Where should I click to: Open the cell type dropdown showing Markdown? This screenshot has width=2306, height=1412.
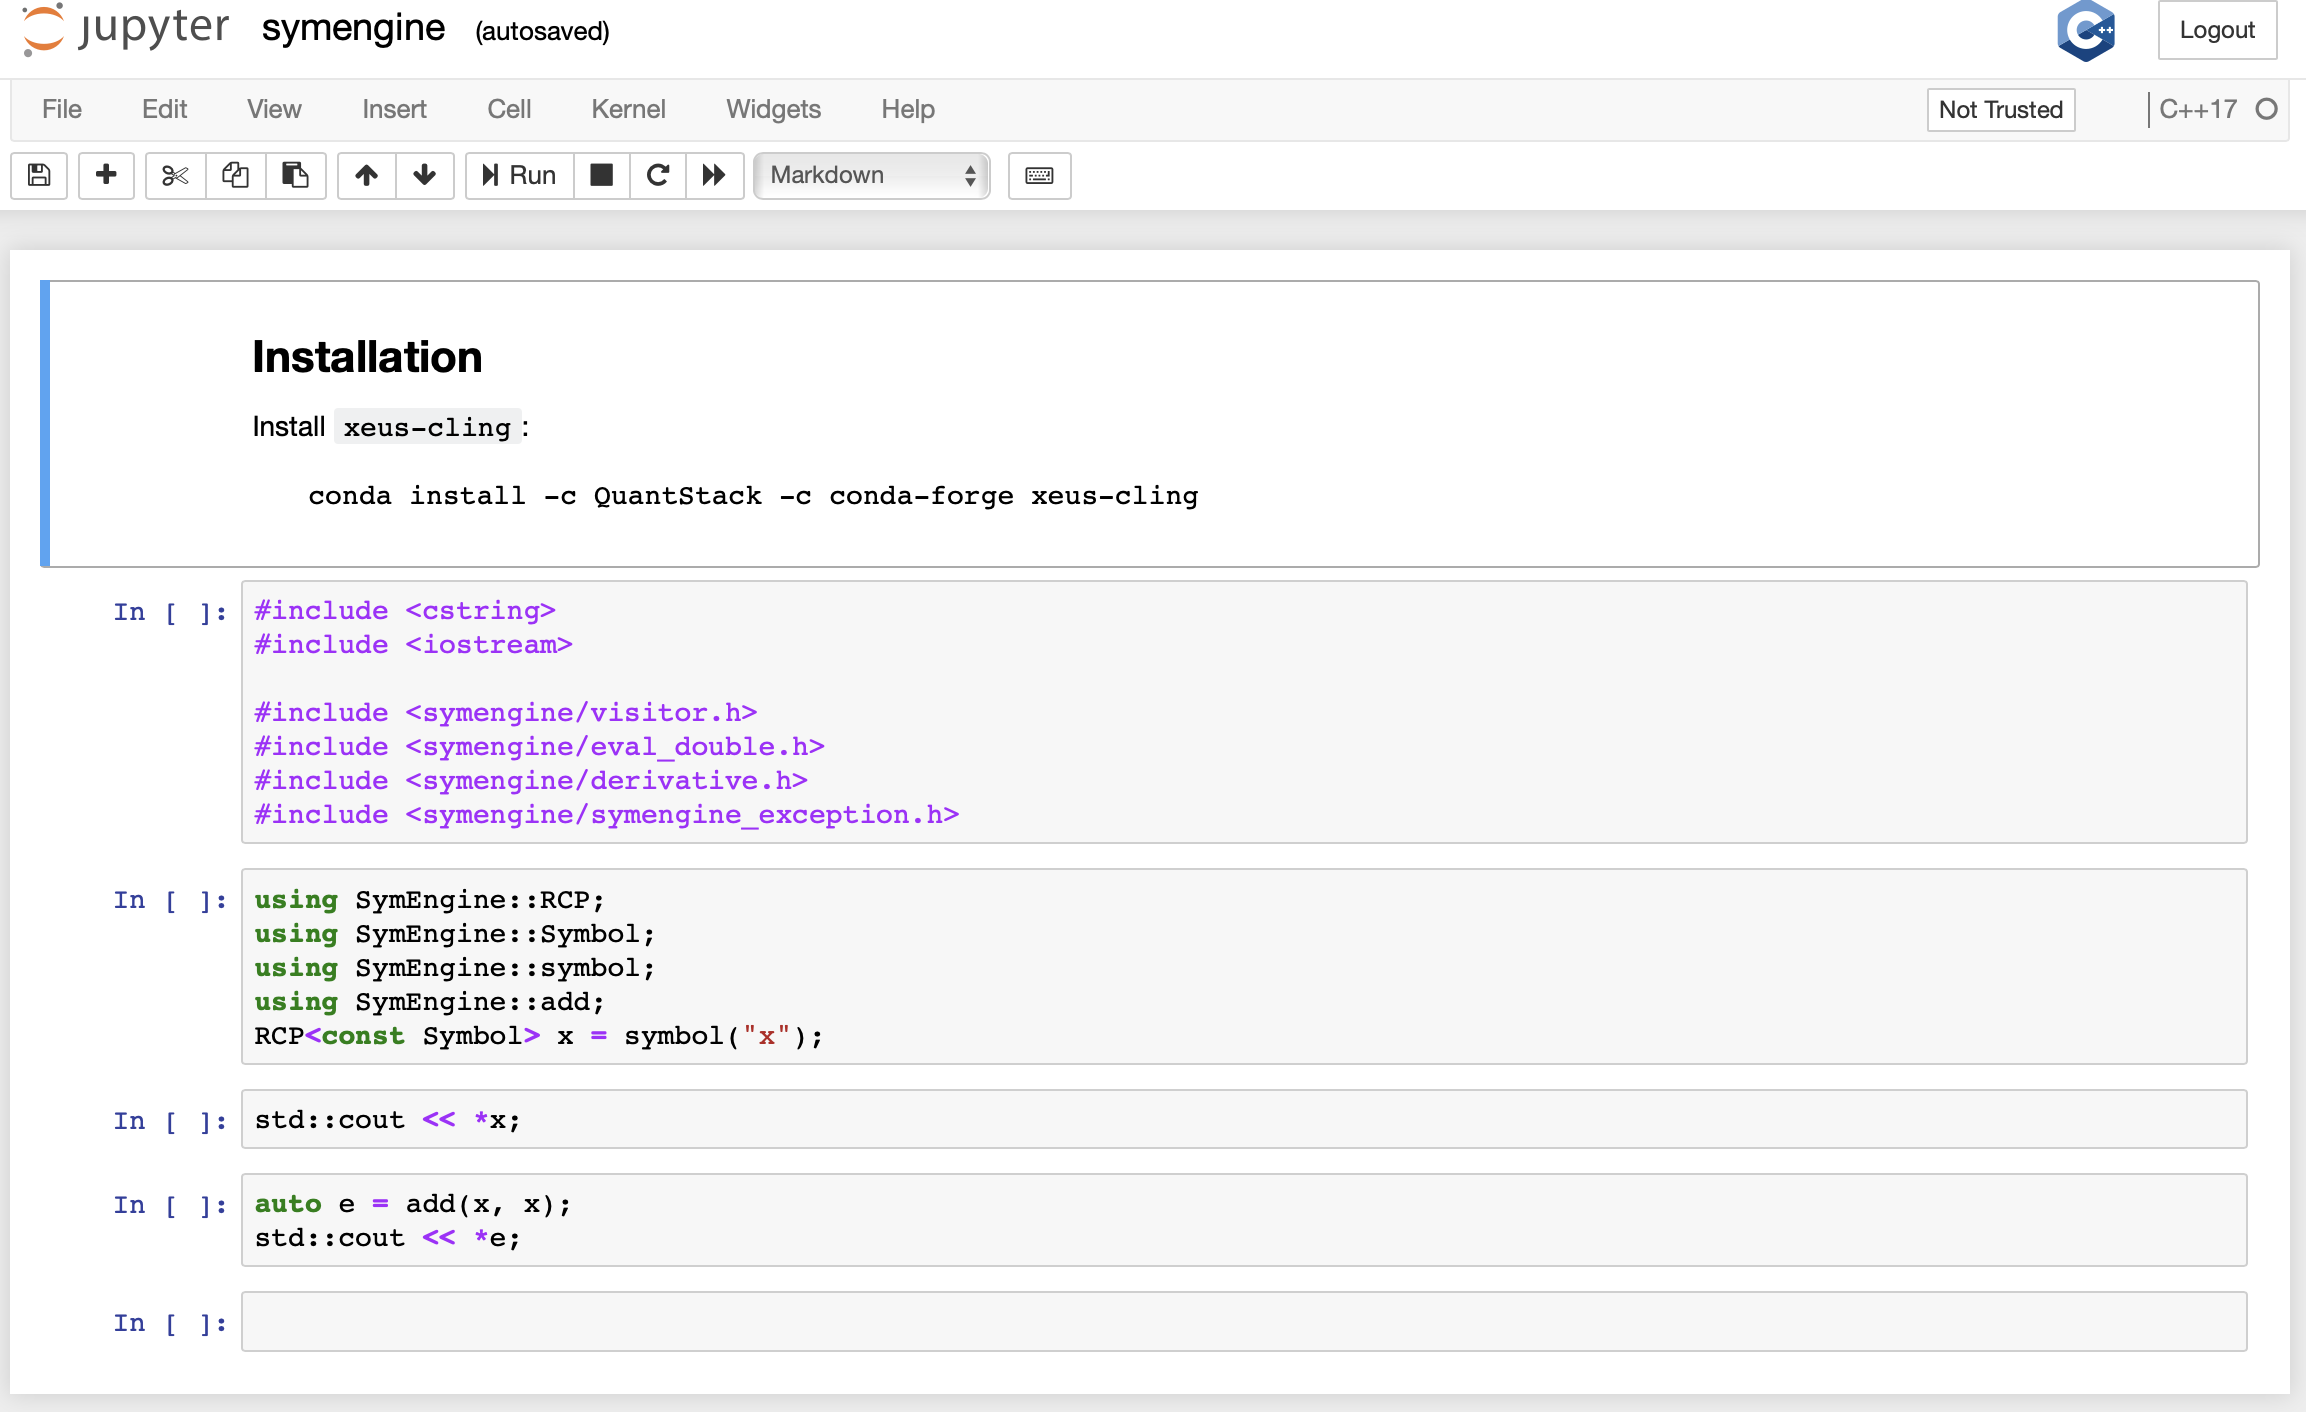pos(869,175)
